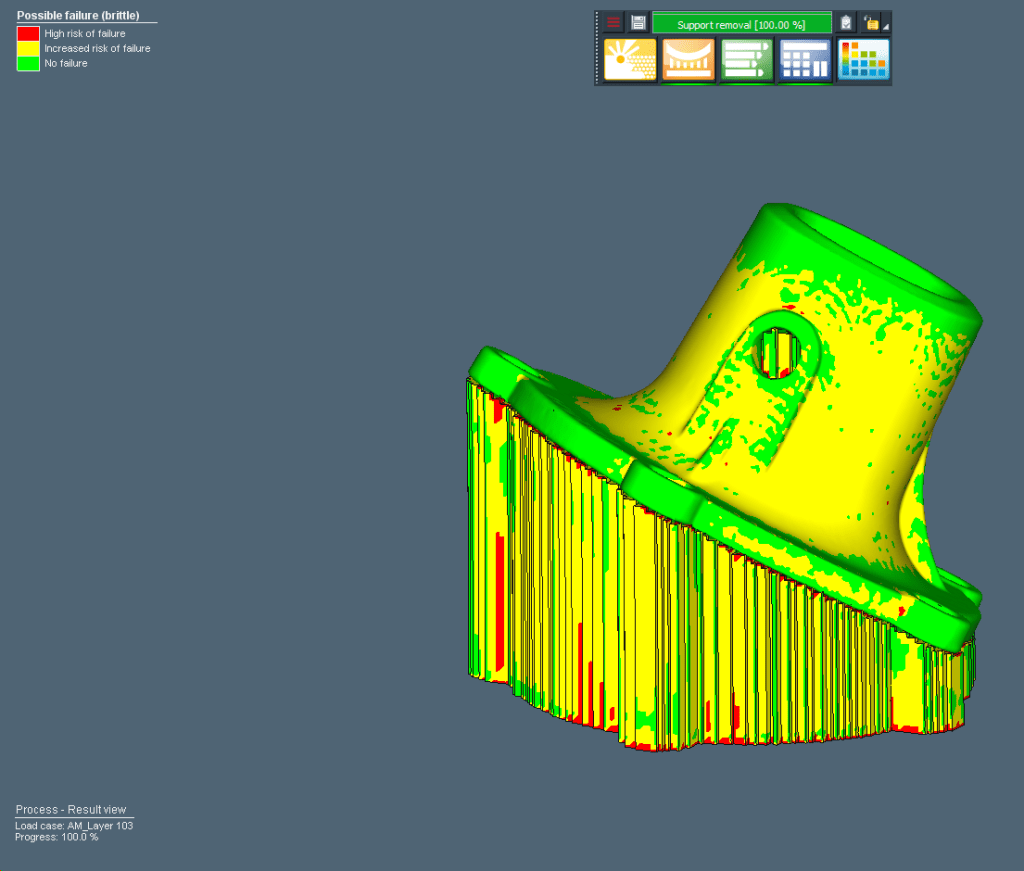The image size is (1024, 871).
Task: Open the green list with arrows icon
Action: 747,60
